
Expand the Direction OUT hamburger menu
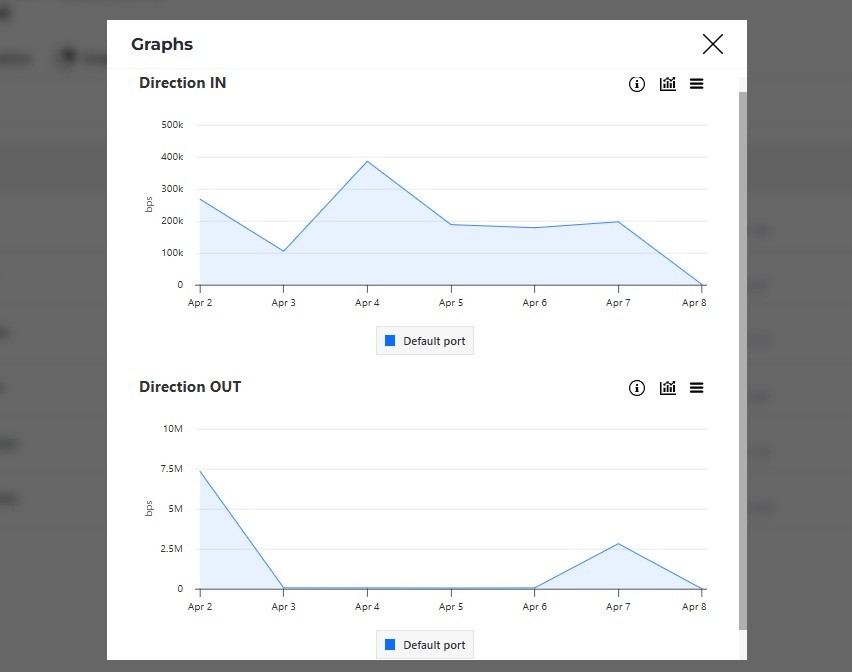click(697, 388)
